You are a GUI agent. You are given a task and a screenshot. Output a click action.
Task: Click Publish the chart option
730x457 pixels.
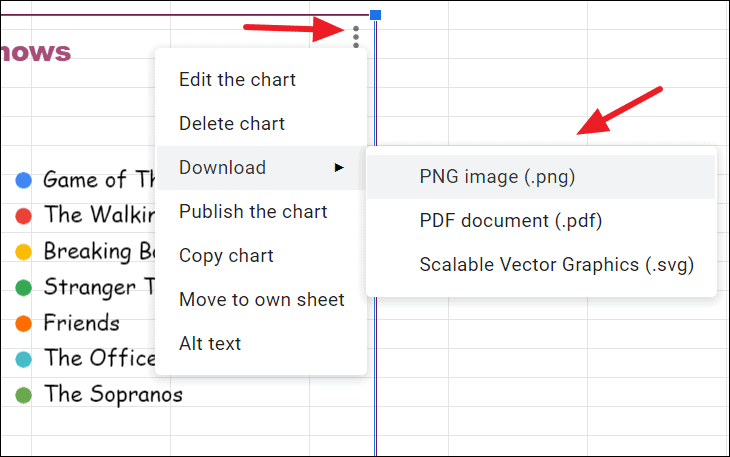coord(253,212)
